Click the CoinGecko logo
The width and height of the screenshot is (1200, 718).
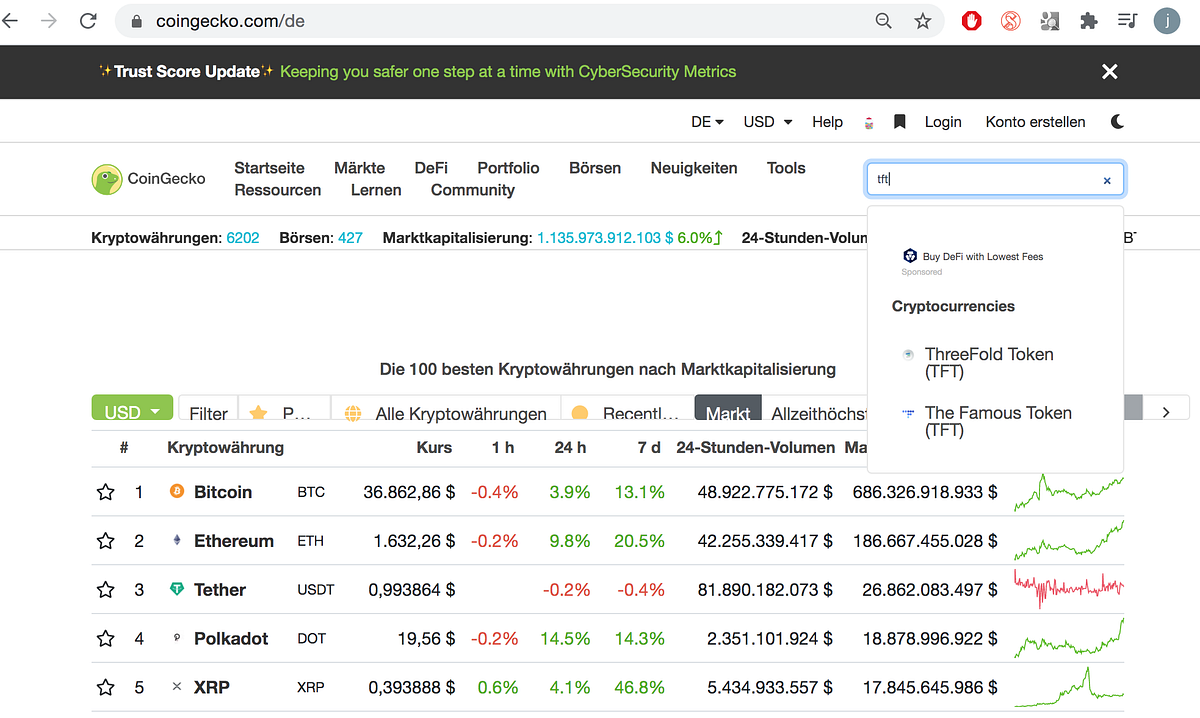click(148, 179)
